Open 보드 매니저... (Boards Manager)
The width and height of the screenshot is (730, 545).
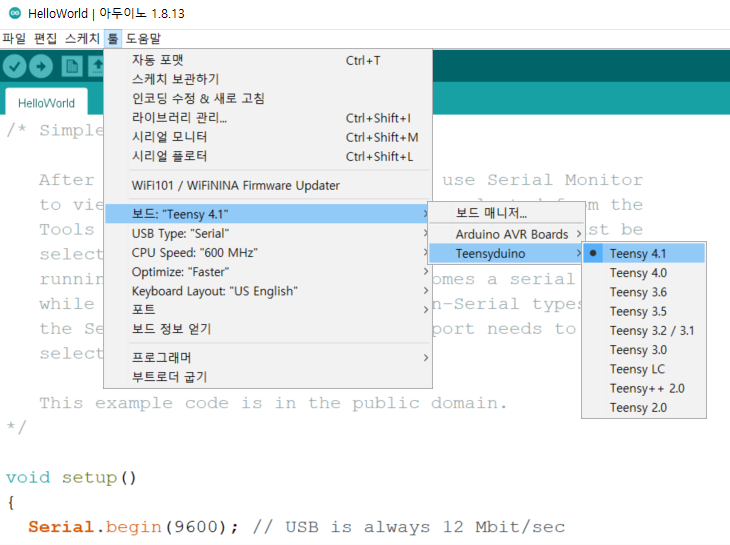(506, 213)
